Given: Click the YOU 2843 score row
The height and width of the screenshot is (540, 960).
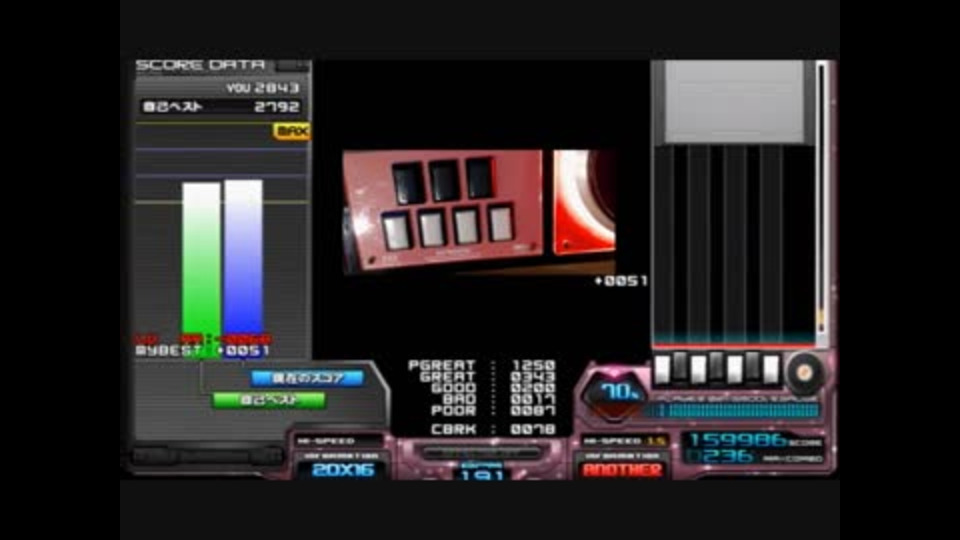Looking at the screenshot, I should [x=263, y=88].
